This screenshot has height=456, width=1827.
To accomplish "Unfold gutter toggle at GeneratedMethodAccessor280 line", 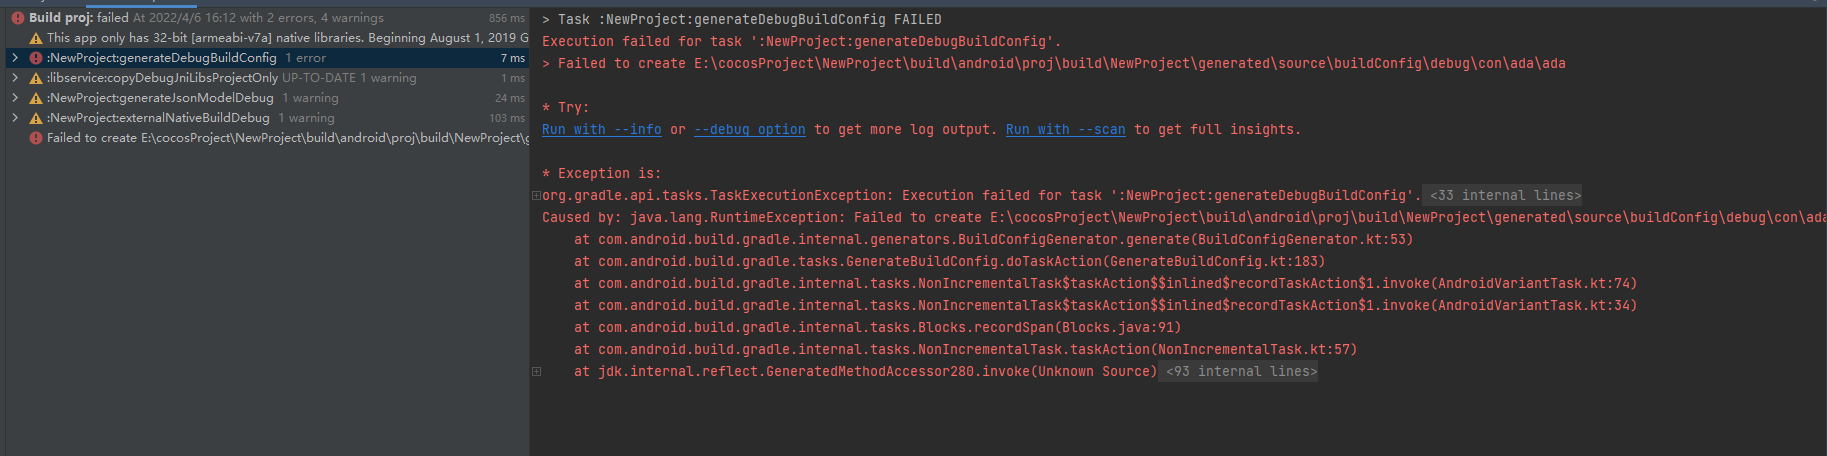I will click(x=536, y=372).
